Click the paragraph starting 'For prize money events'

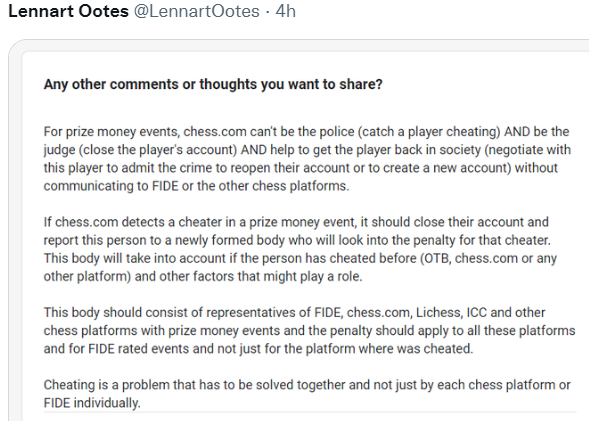[x=307, y=159]
